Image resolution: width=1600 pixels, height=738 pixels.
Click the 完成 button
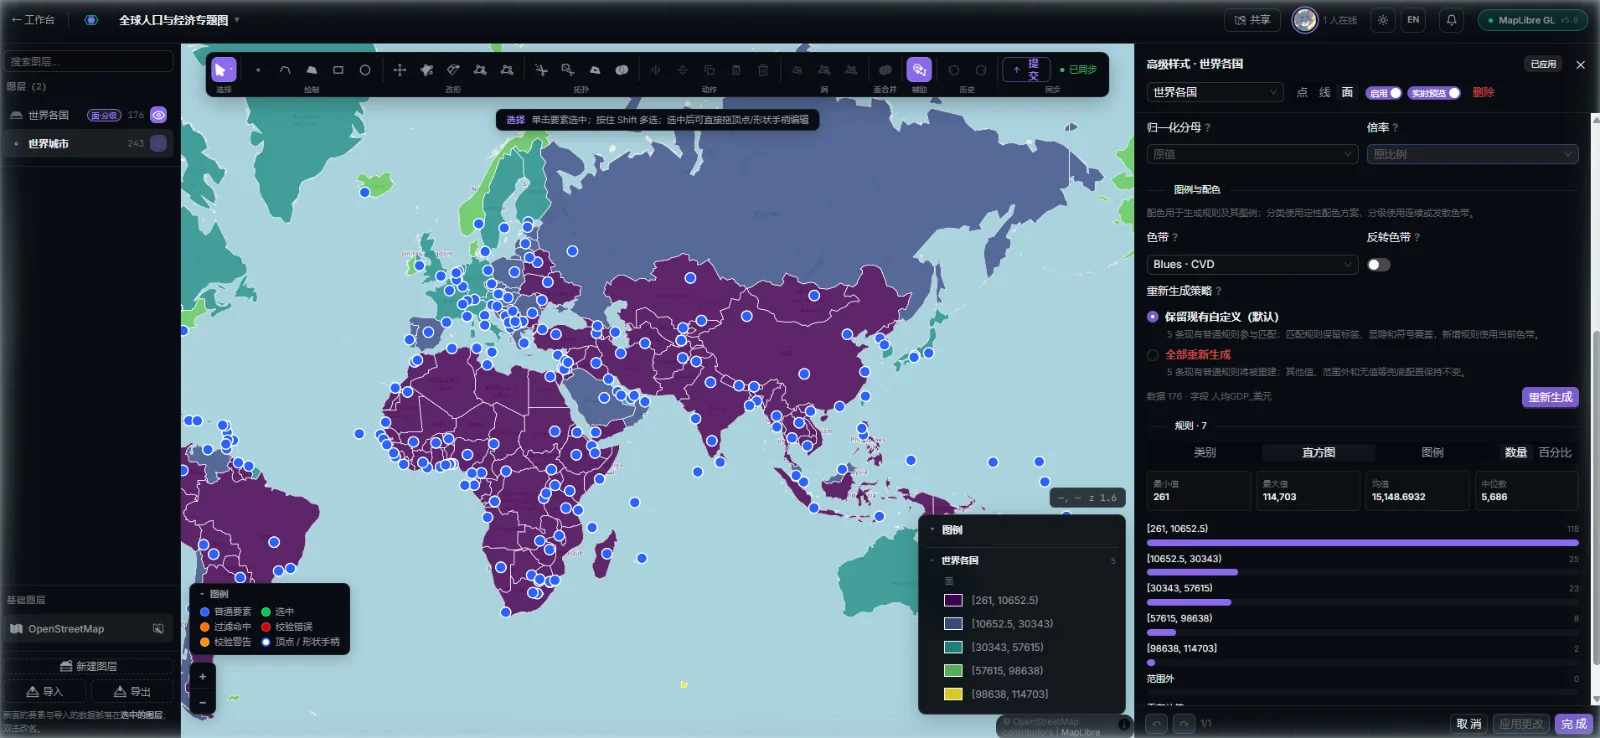pos(1574,724)
